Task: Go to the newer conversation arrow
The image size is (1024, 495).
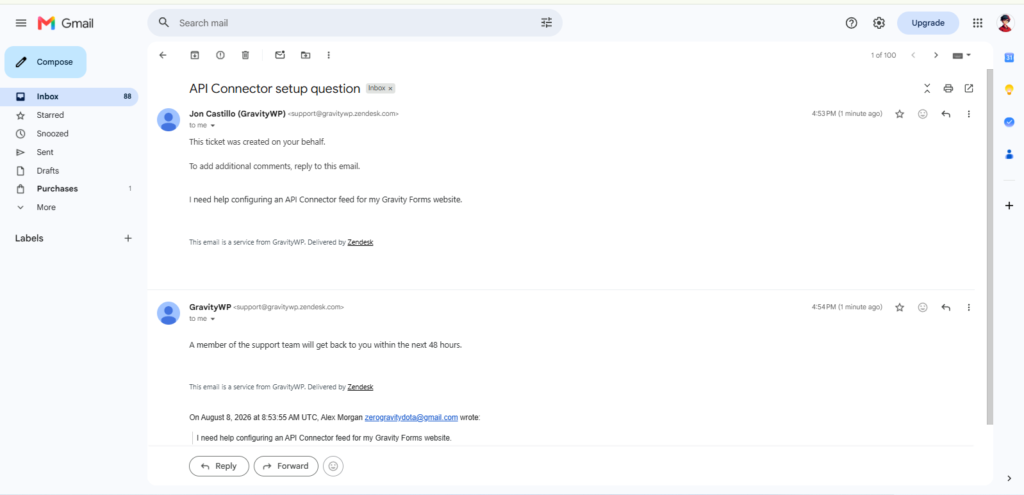Action: pyautogui.click(x=913, y=56)
